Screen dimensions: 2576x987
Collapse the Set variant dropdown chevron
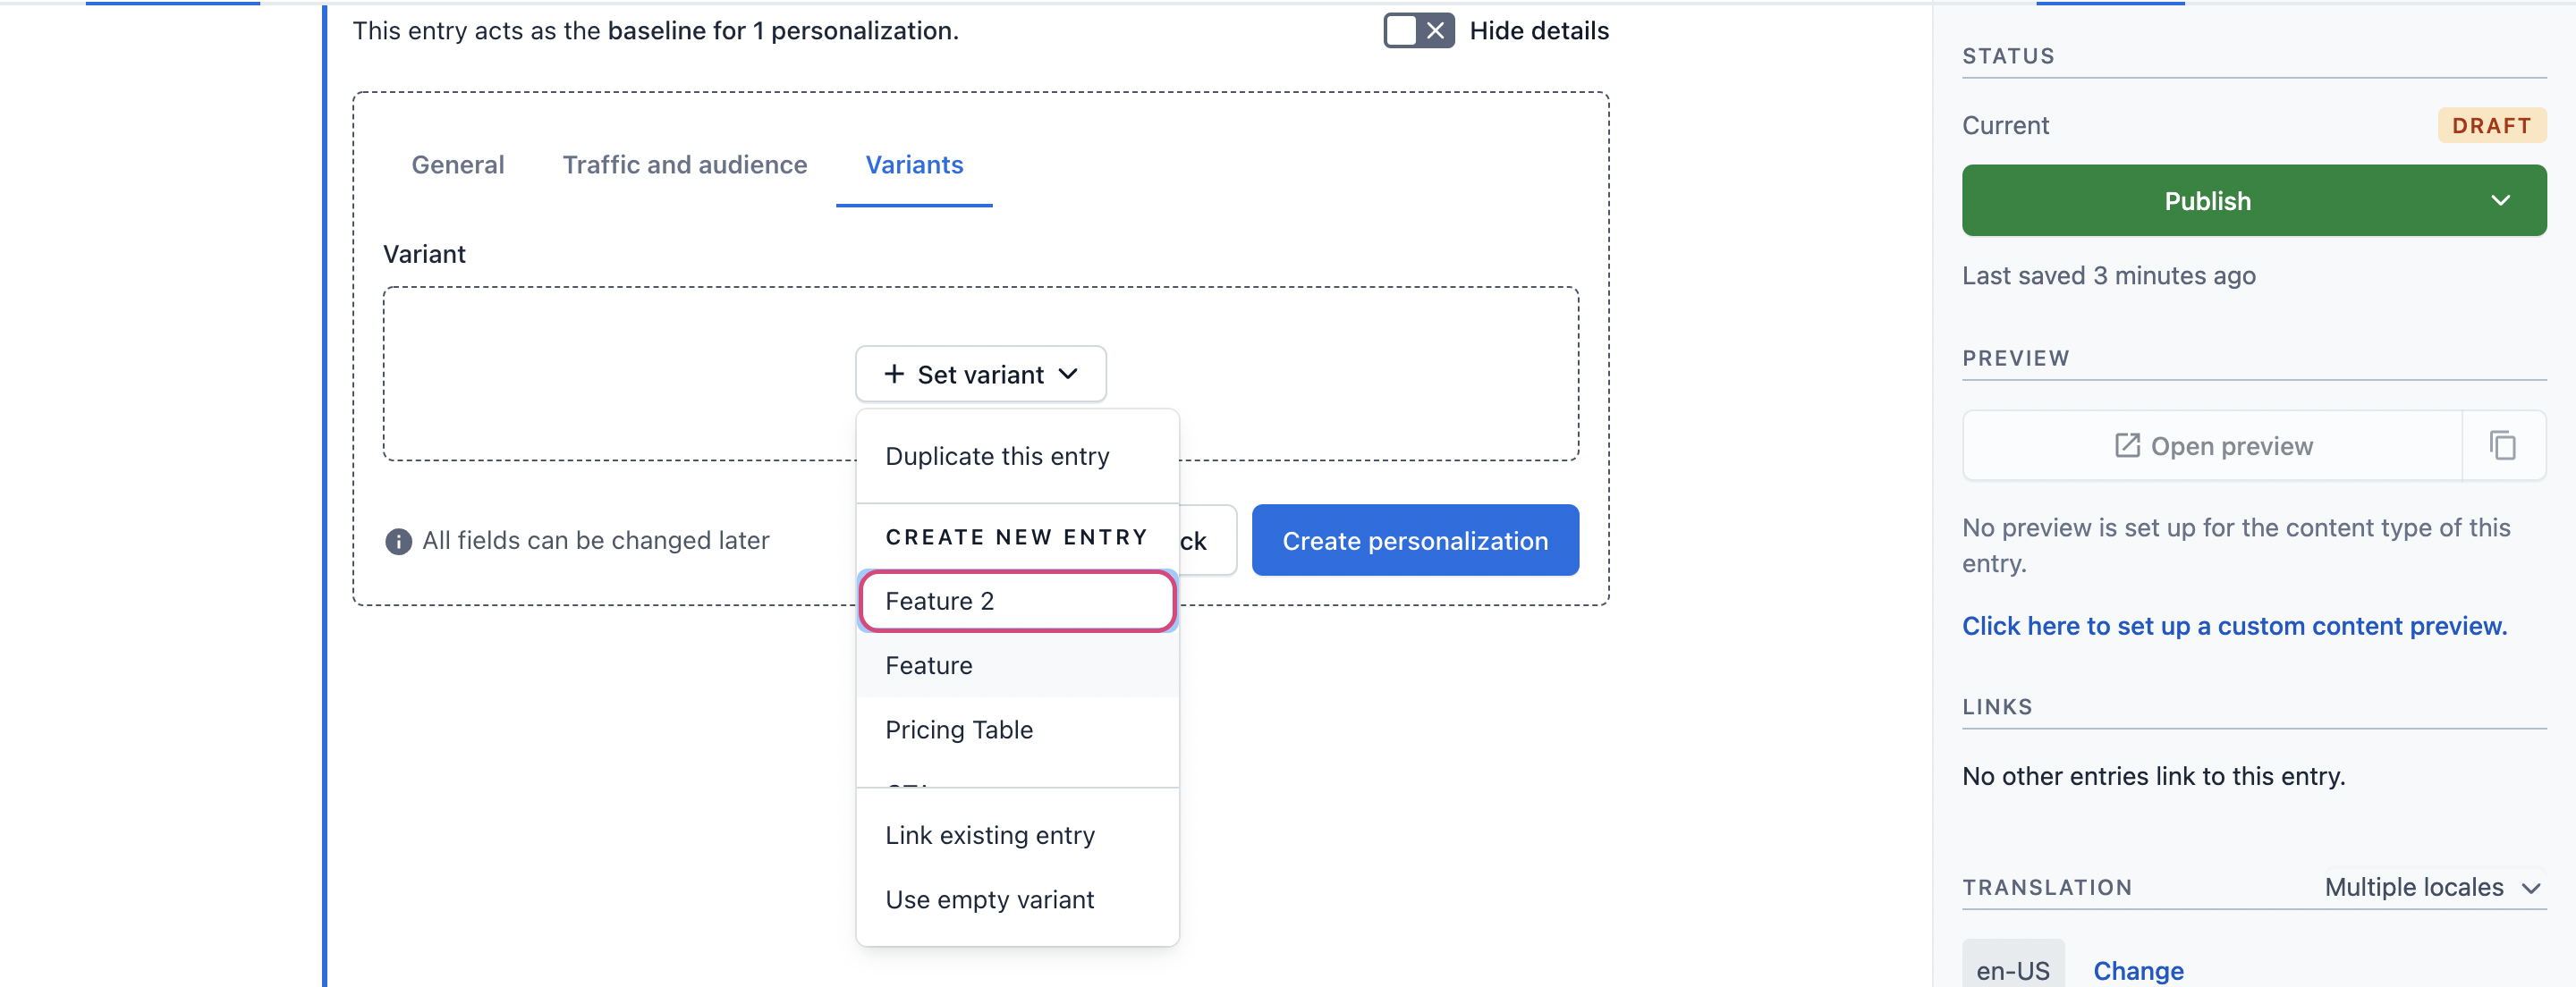coord(1068,374)
